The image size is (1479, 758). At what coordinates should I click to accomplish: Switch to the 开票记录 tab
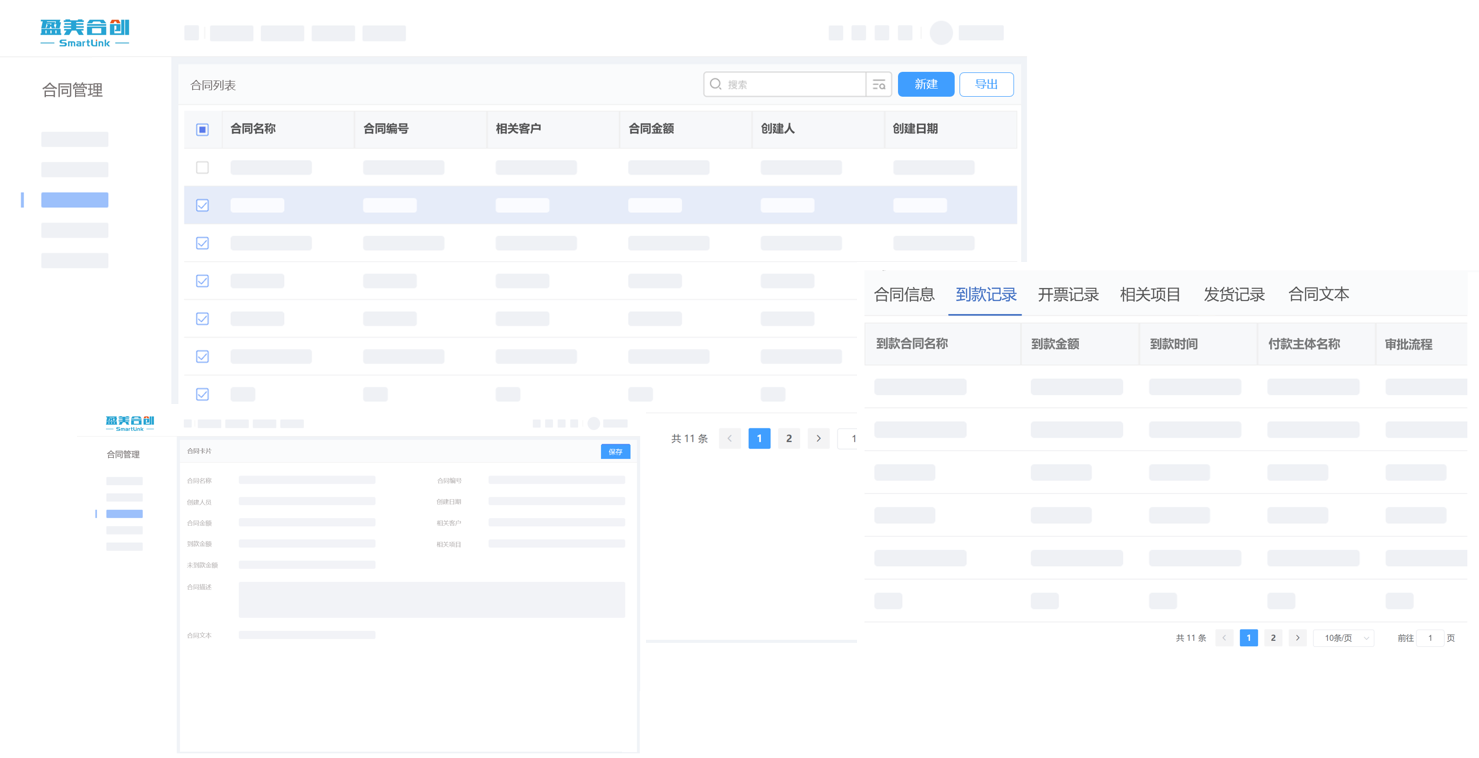1068,294
